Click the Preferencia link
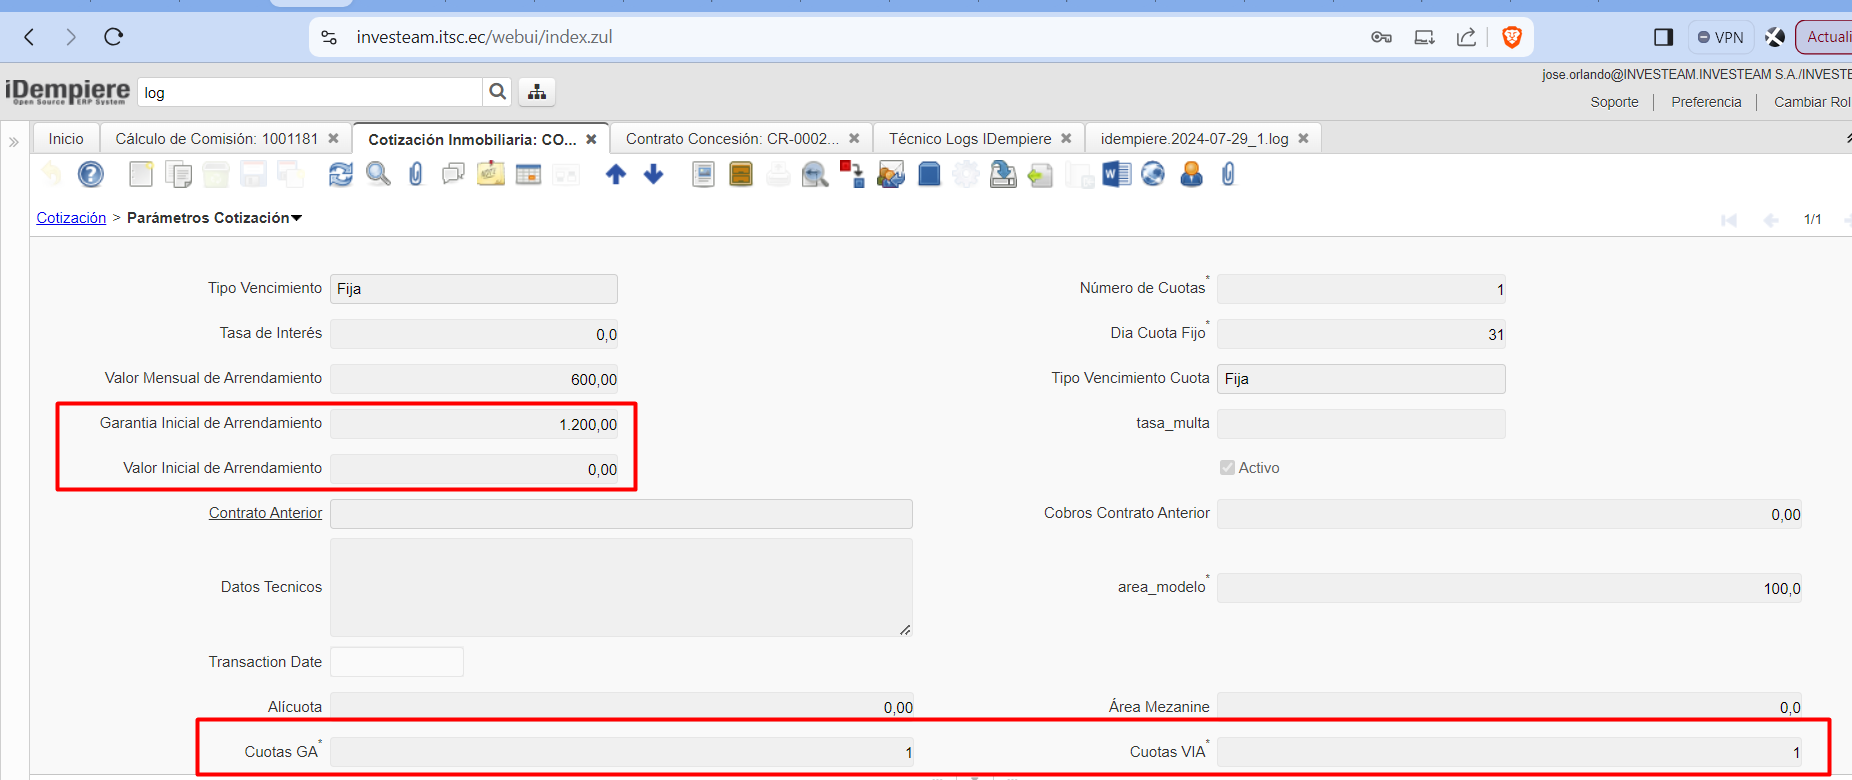Screen dimensions: 1852x780 pyautogui.click(x=1706, y=102)
